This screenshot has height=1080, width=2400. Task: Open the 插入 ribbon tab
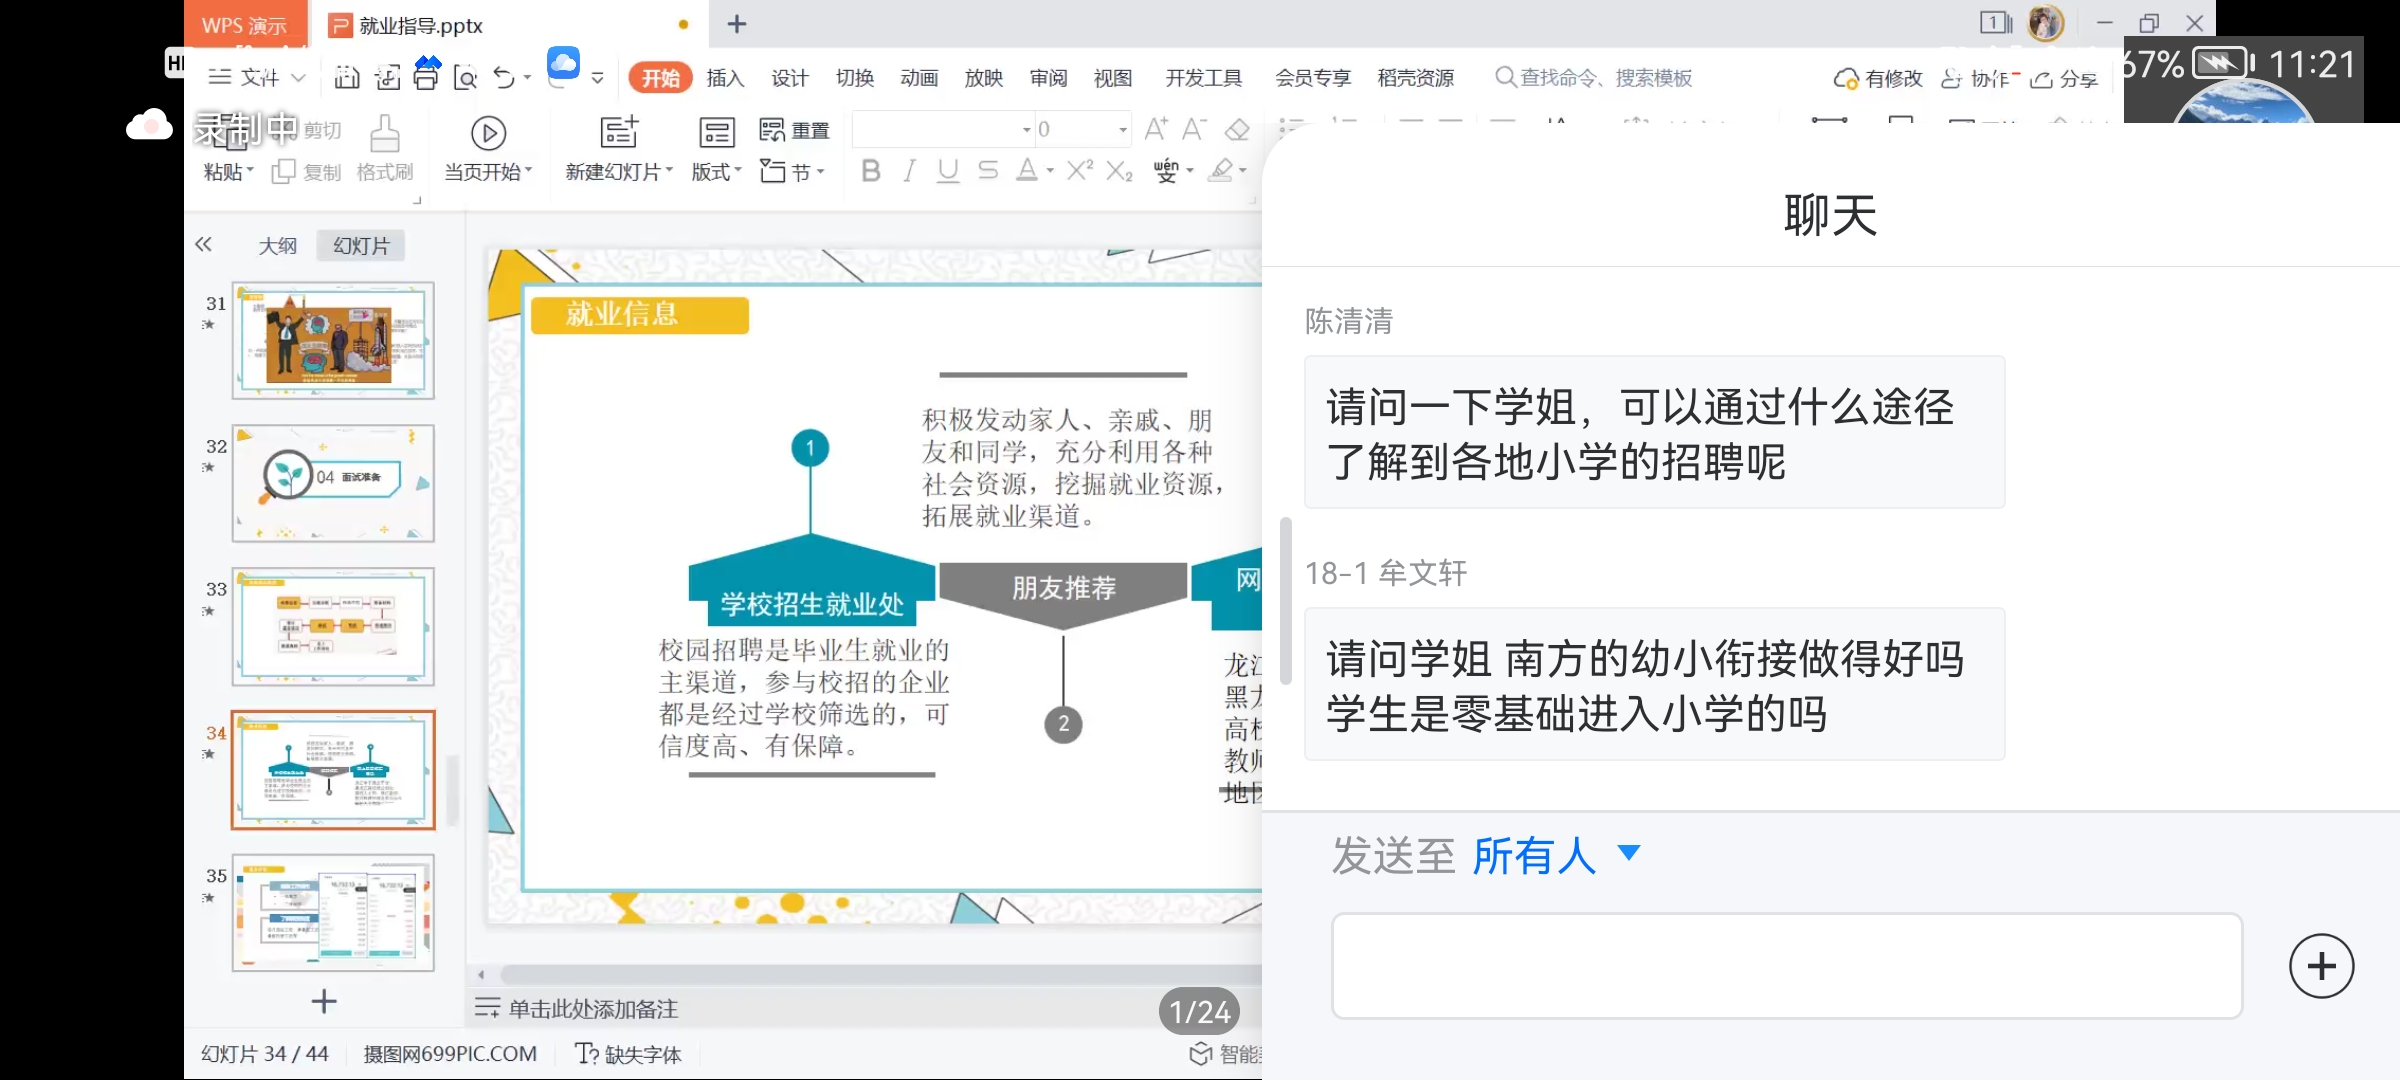725,78
